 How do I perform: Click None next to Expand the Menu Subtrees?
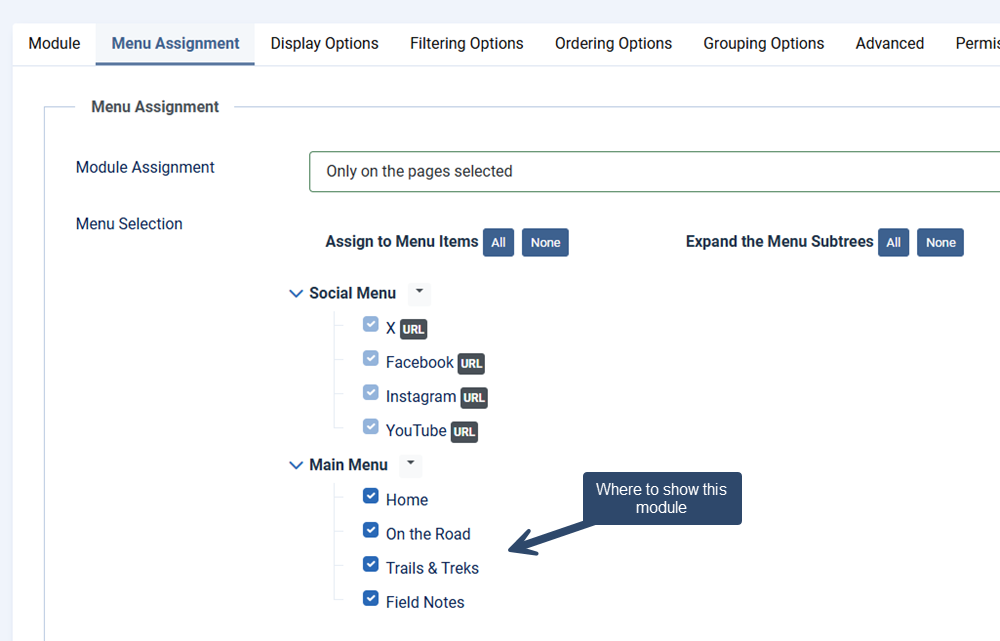(940, 242)
